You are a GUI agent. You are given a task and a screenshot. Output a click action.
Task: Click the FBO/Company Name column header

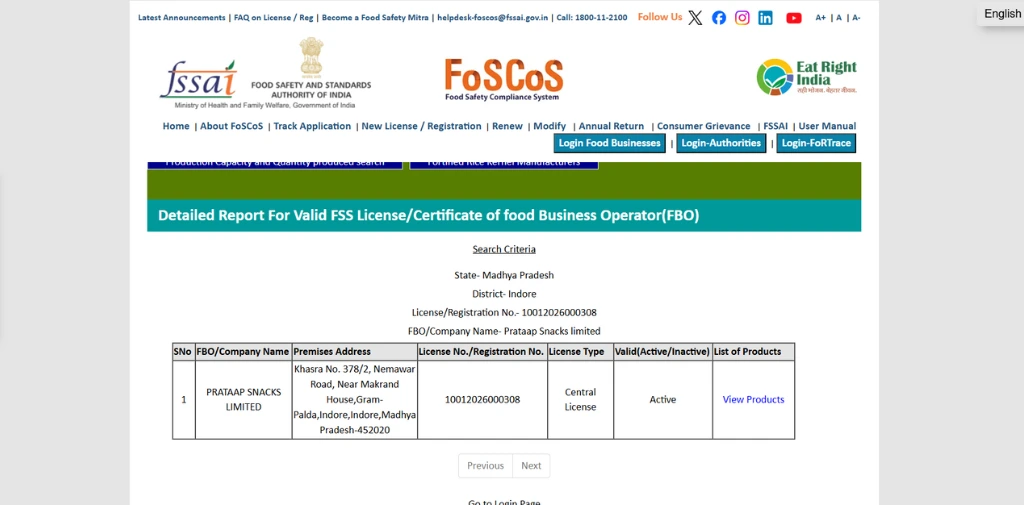click(244, 351)
